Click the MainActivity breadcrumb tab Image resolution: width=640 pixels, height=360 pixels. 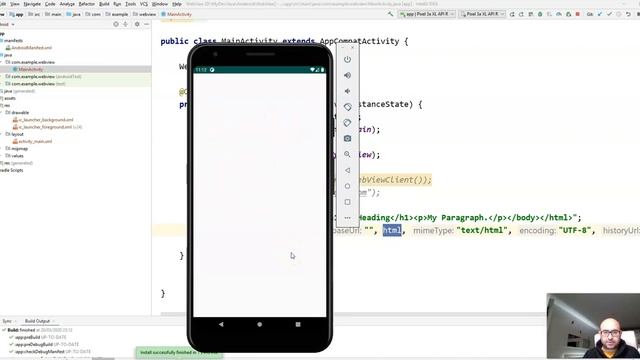tap(176, 14)
